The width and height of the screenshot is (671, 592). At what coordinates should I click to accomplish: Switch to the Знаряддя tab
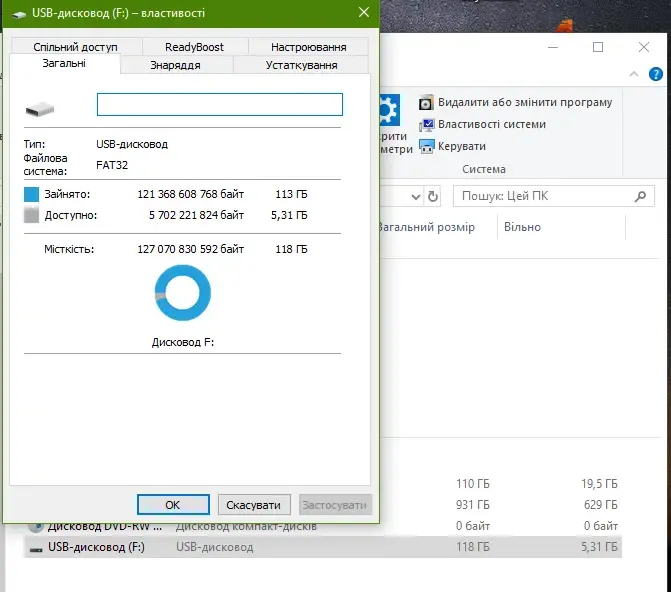click(x=176, y=65)
